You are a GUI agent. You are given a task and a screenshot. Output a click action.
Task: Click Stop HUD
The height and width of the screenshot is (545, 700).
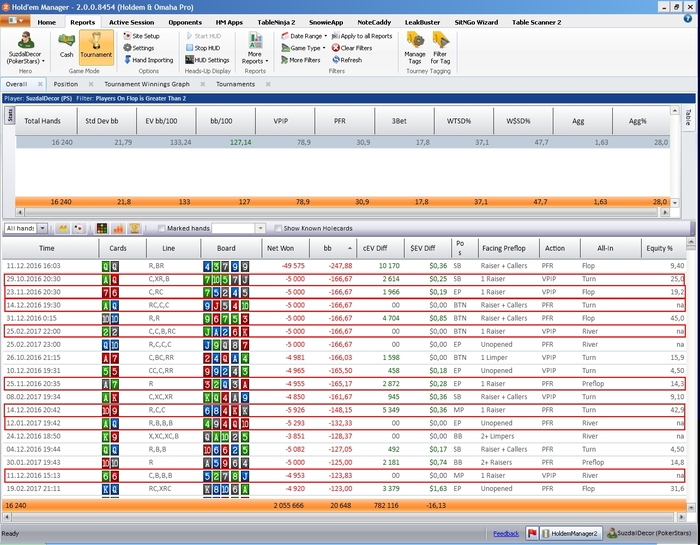203,48
